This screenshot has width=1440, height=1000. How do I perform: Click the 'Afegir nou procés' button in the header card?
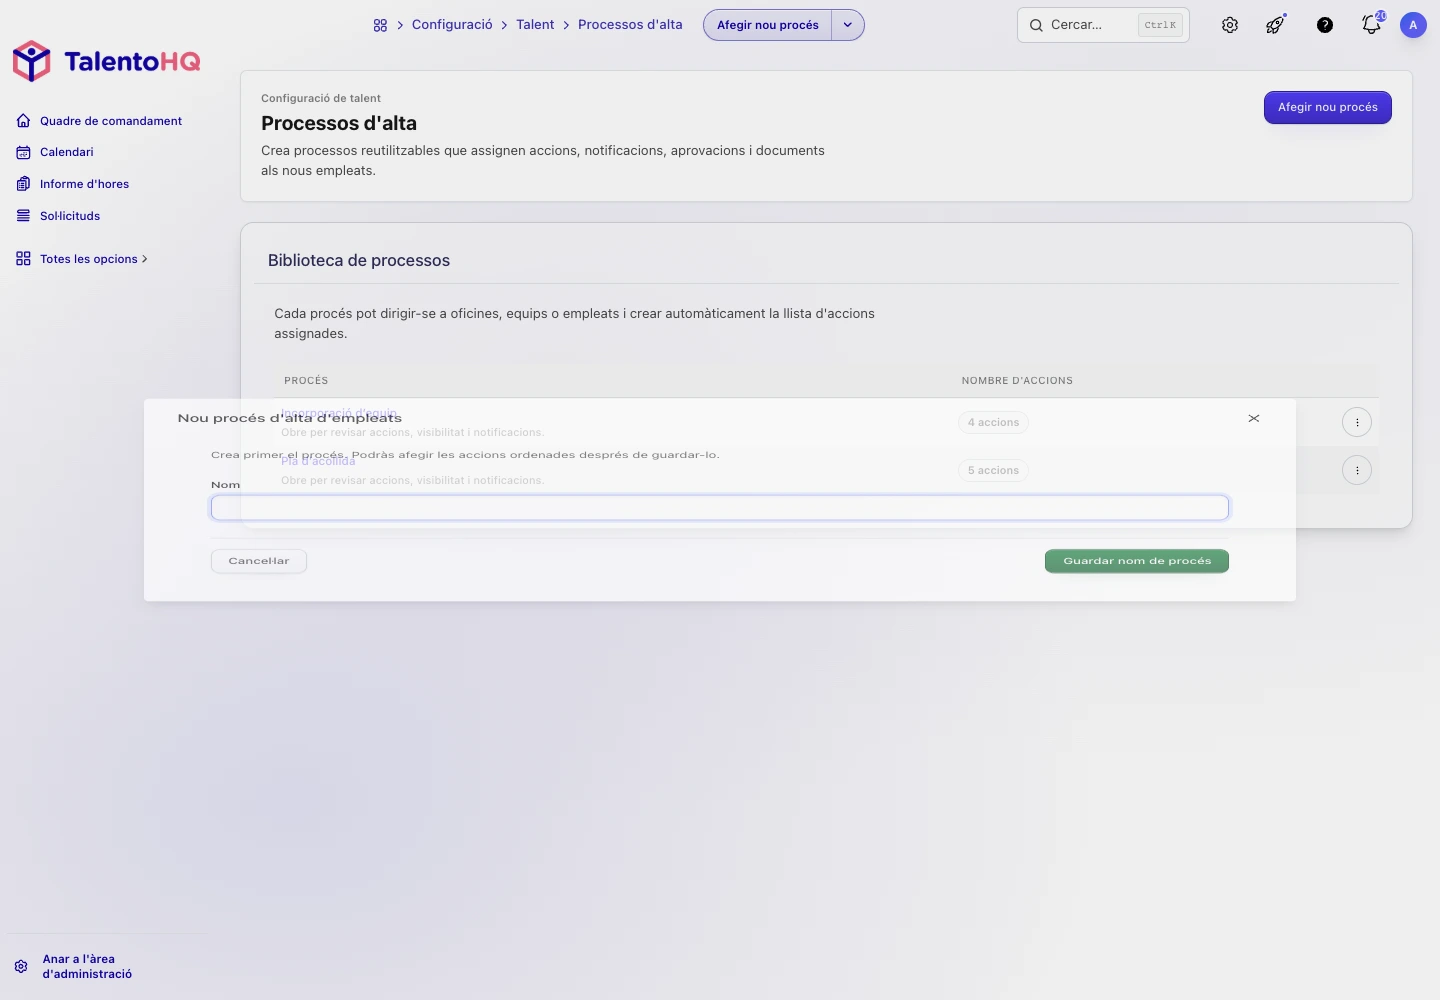click(1327, 107)
